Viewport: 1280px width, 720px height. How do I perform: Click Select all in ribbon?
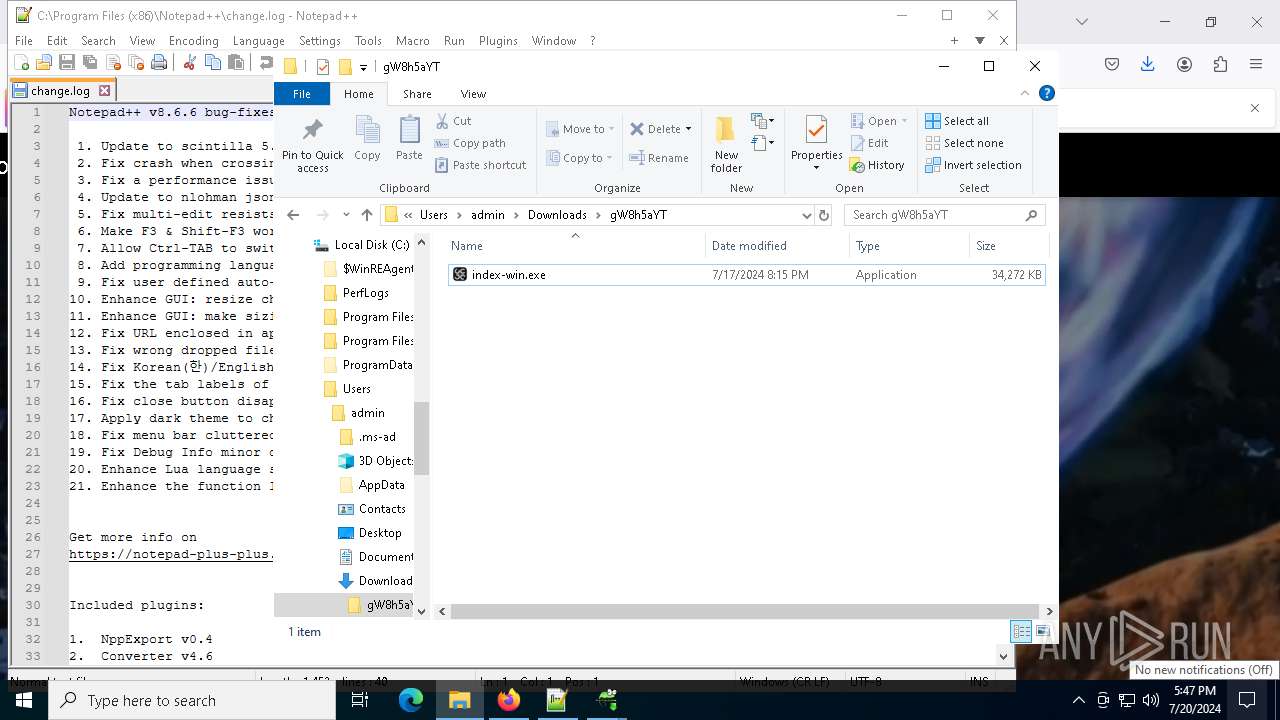tap(957, 121)
